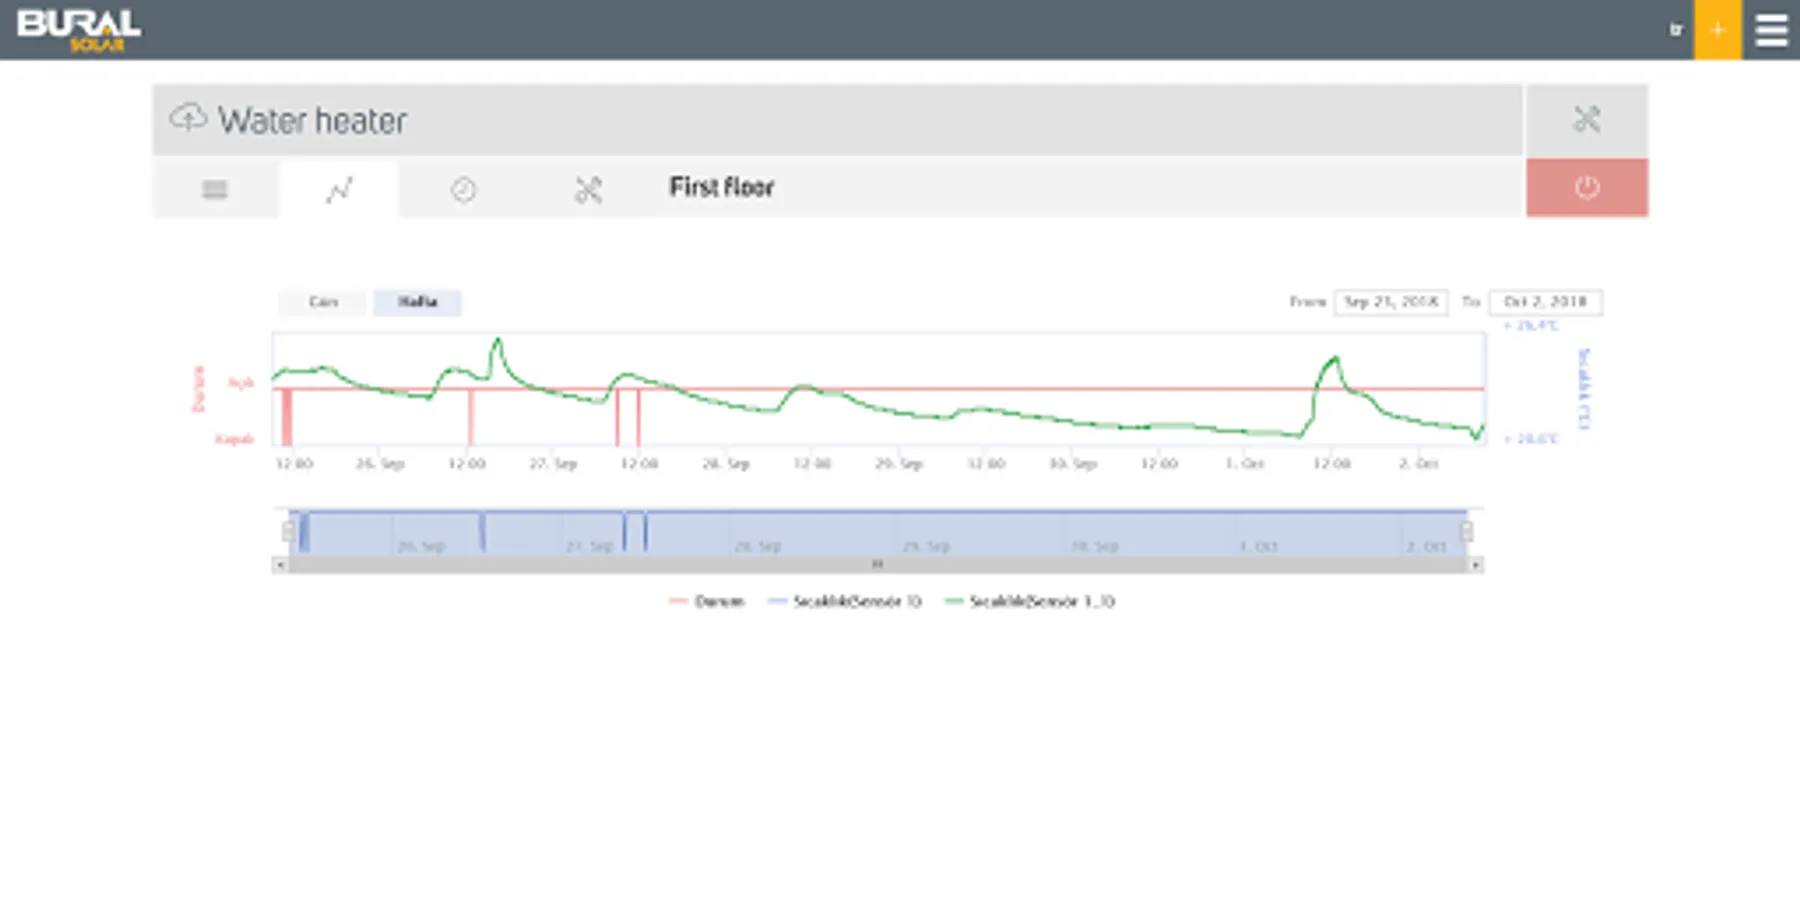Toggle the green Sıcaklık sensor legend entry

1029,601
